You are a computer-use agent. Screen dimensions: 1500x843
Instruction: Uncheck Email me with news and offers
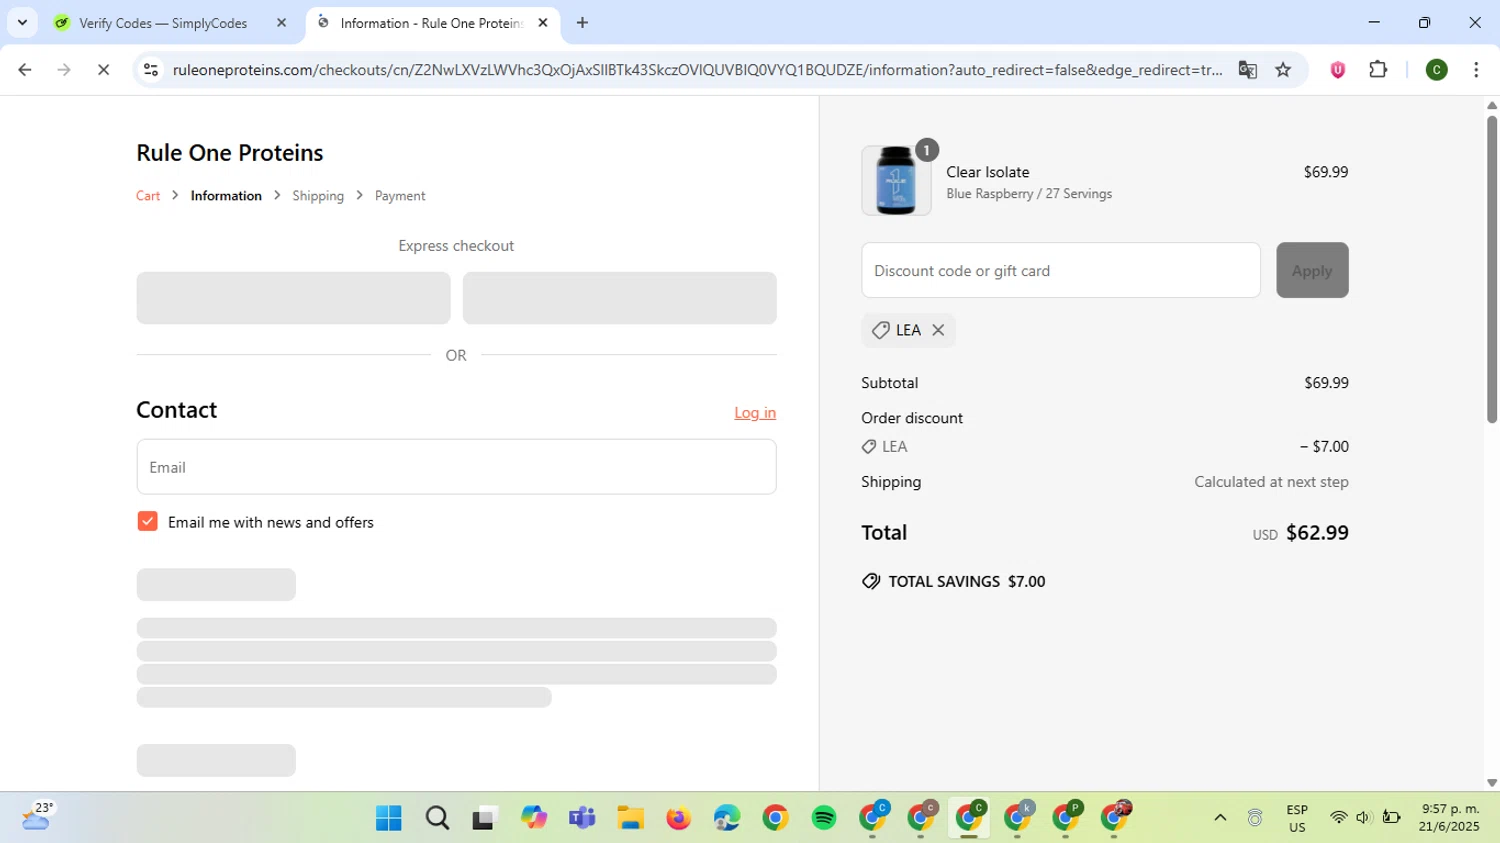tap(148, 521)
